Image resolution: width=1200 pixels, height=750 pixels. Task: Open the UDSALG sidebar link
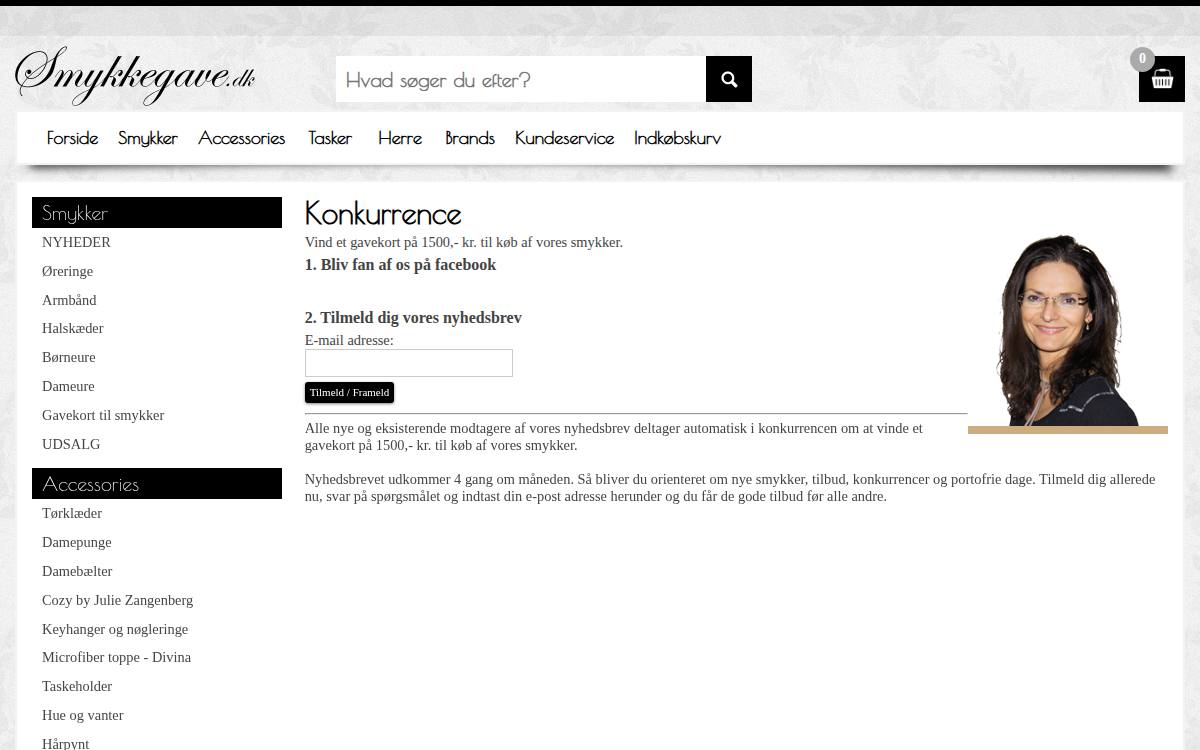71,444
